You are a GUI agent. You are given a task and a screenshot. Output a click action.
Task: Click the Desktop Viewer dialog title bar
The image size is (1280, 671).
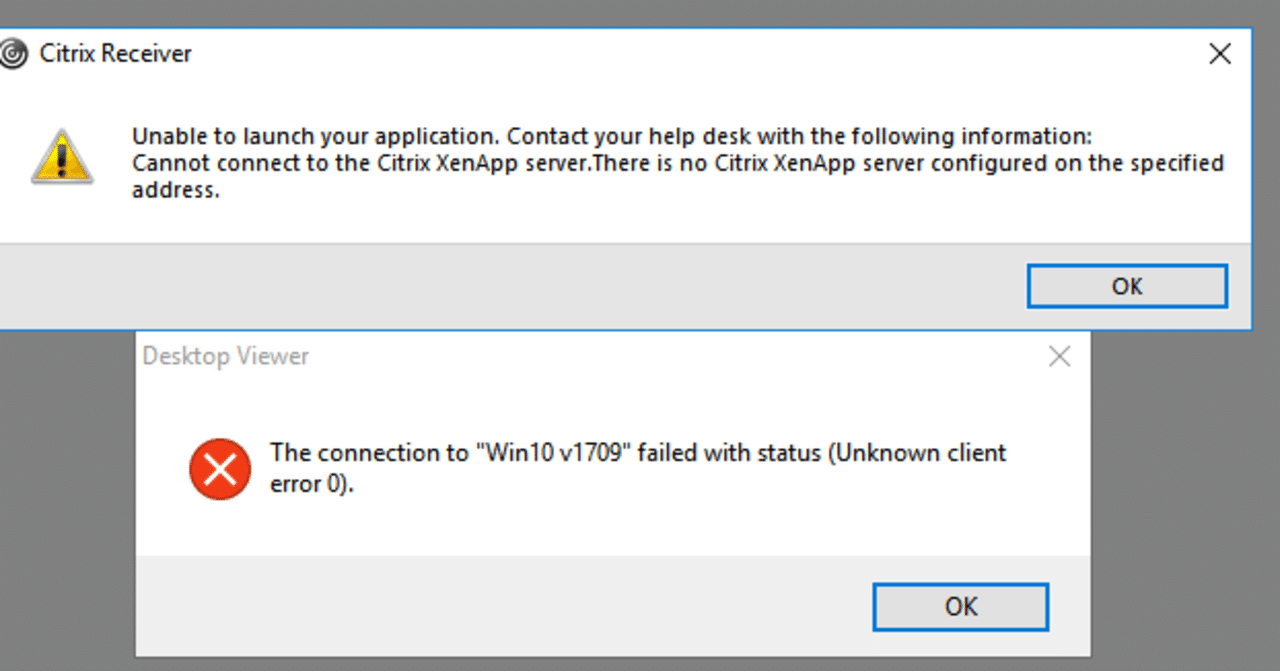(600, 355)
